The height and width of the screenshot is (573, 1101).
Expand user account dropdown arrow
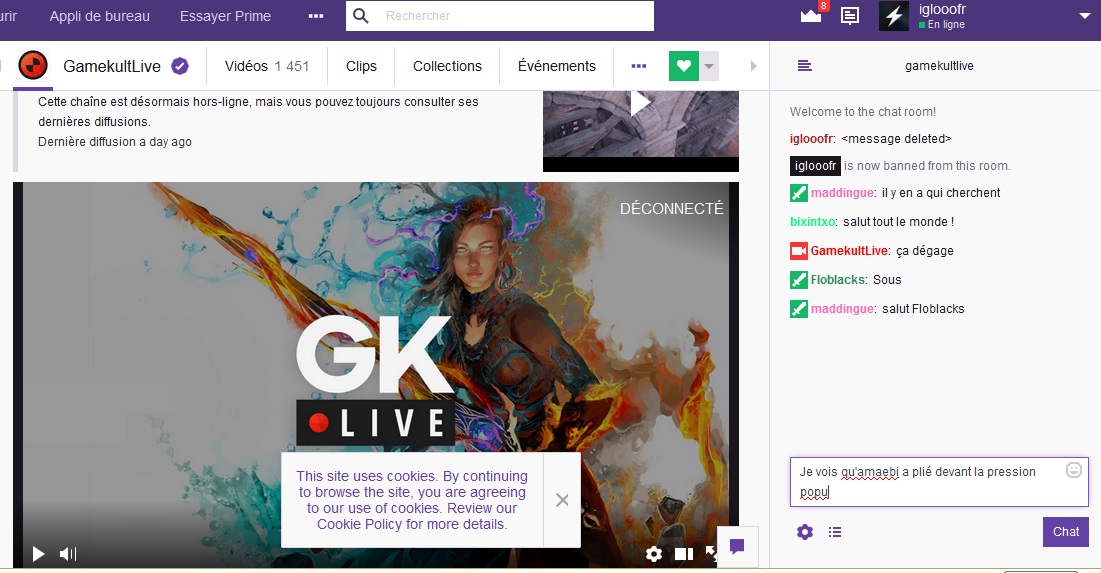1085,16
